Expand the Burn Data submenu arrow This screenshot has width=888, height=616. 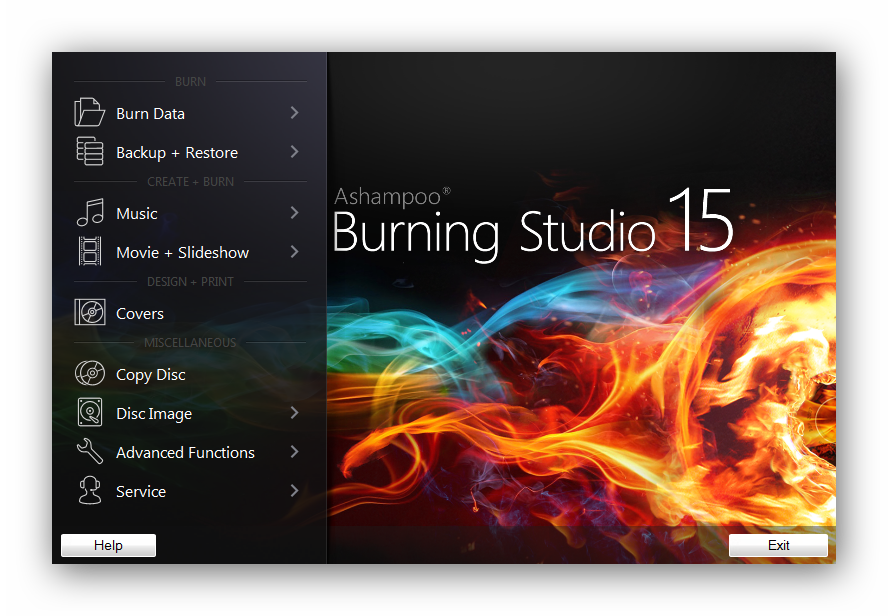(294, 113)
